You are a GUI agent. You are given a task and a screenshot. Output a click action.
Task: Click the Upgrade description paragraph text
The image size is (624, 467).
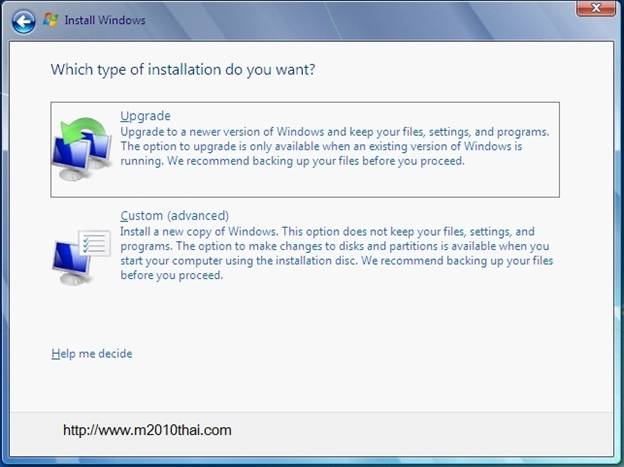[x=335, y=146]
